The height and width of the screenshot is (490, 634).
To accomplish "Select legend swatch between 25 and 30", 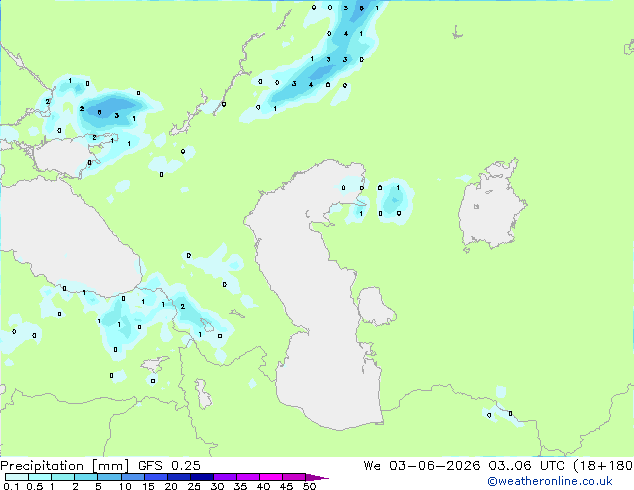I will 201,477.
